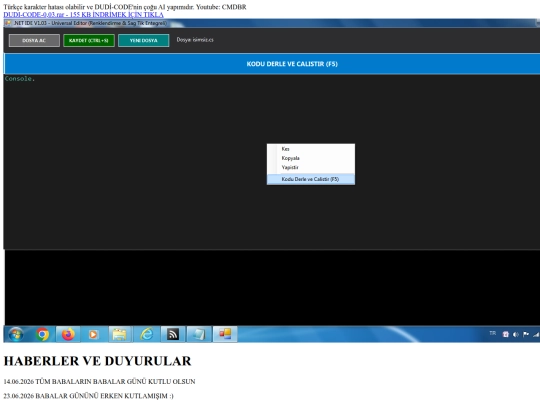This screenshot has height=405, width=540.
Task: Open Windows Explorer folder icon on taskbar
Action: tap(120, 334)
